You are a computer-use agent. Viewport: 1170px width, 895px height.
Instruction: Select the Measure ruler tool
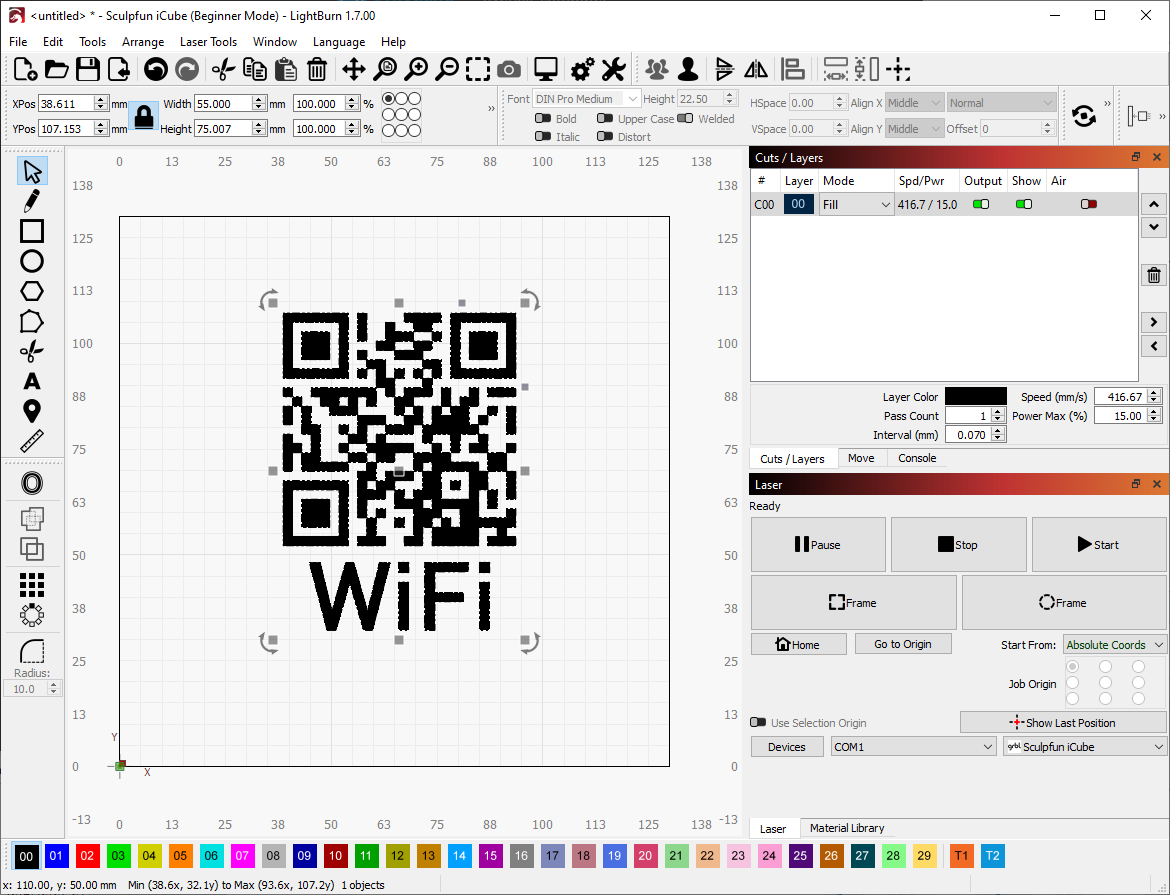[x=32, y=441]
